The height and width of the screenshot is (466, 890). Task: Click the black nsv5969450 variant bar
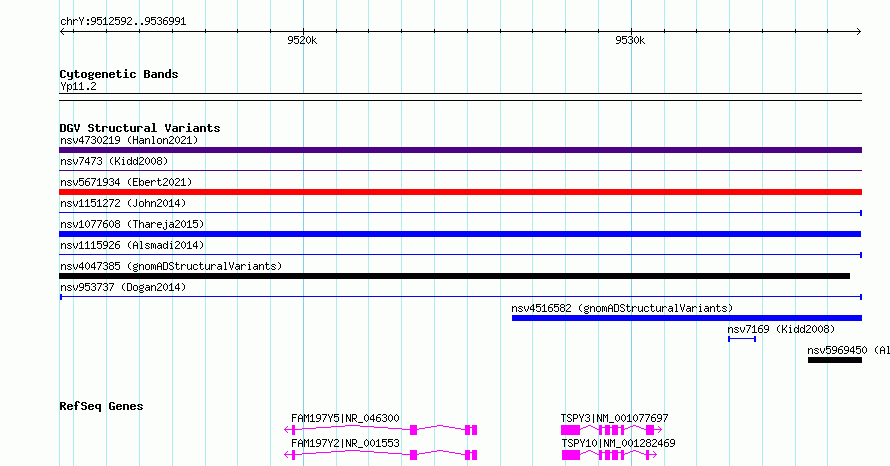(835, 360)
